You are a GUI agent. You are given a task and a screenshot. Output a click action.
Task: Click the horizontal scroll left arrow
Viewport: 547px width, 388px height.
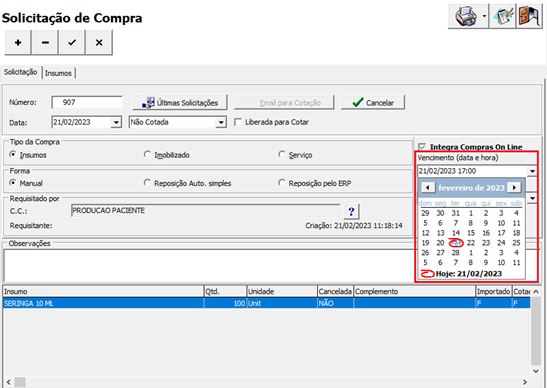pos(8,382)
